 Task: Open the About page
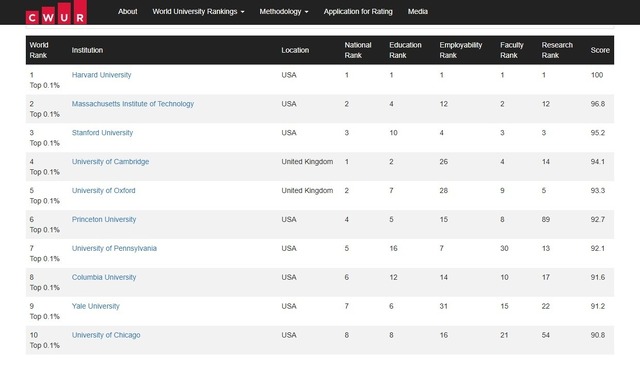pyautogui.click(x=127, y=11)
